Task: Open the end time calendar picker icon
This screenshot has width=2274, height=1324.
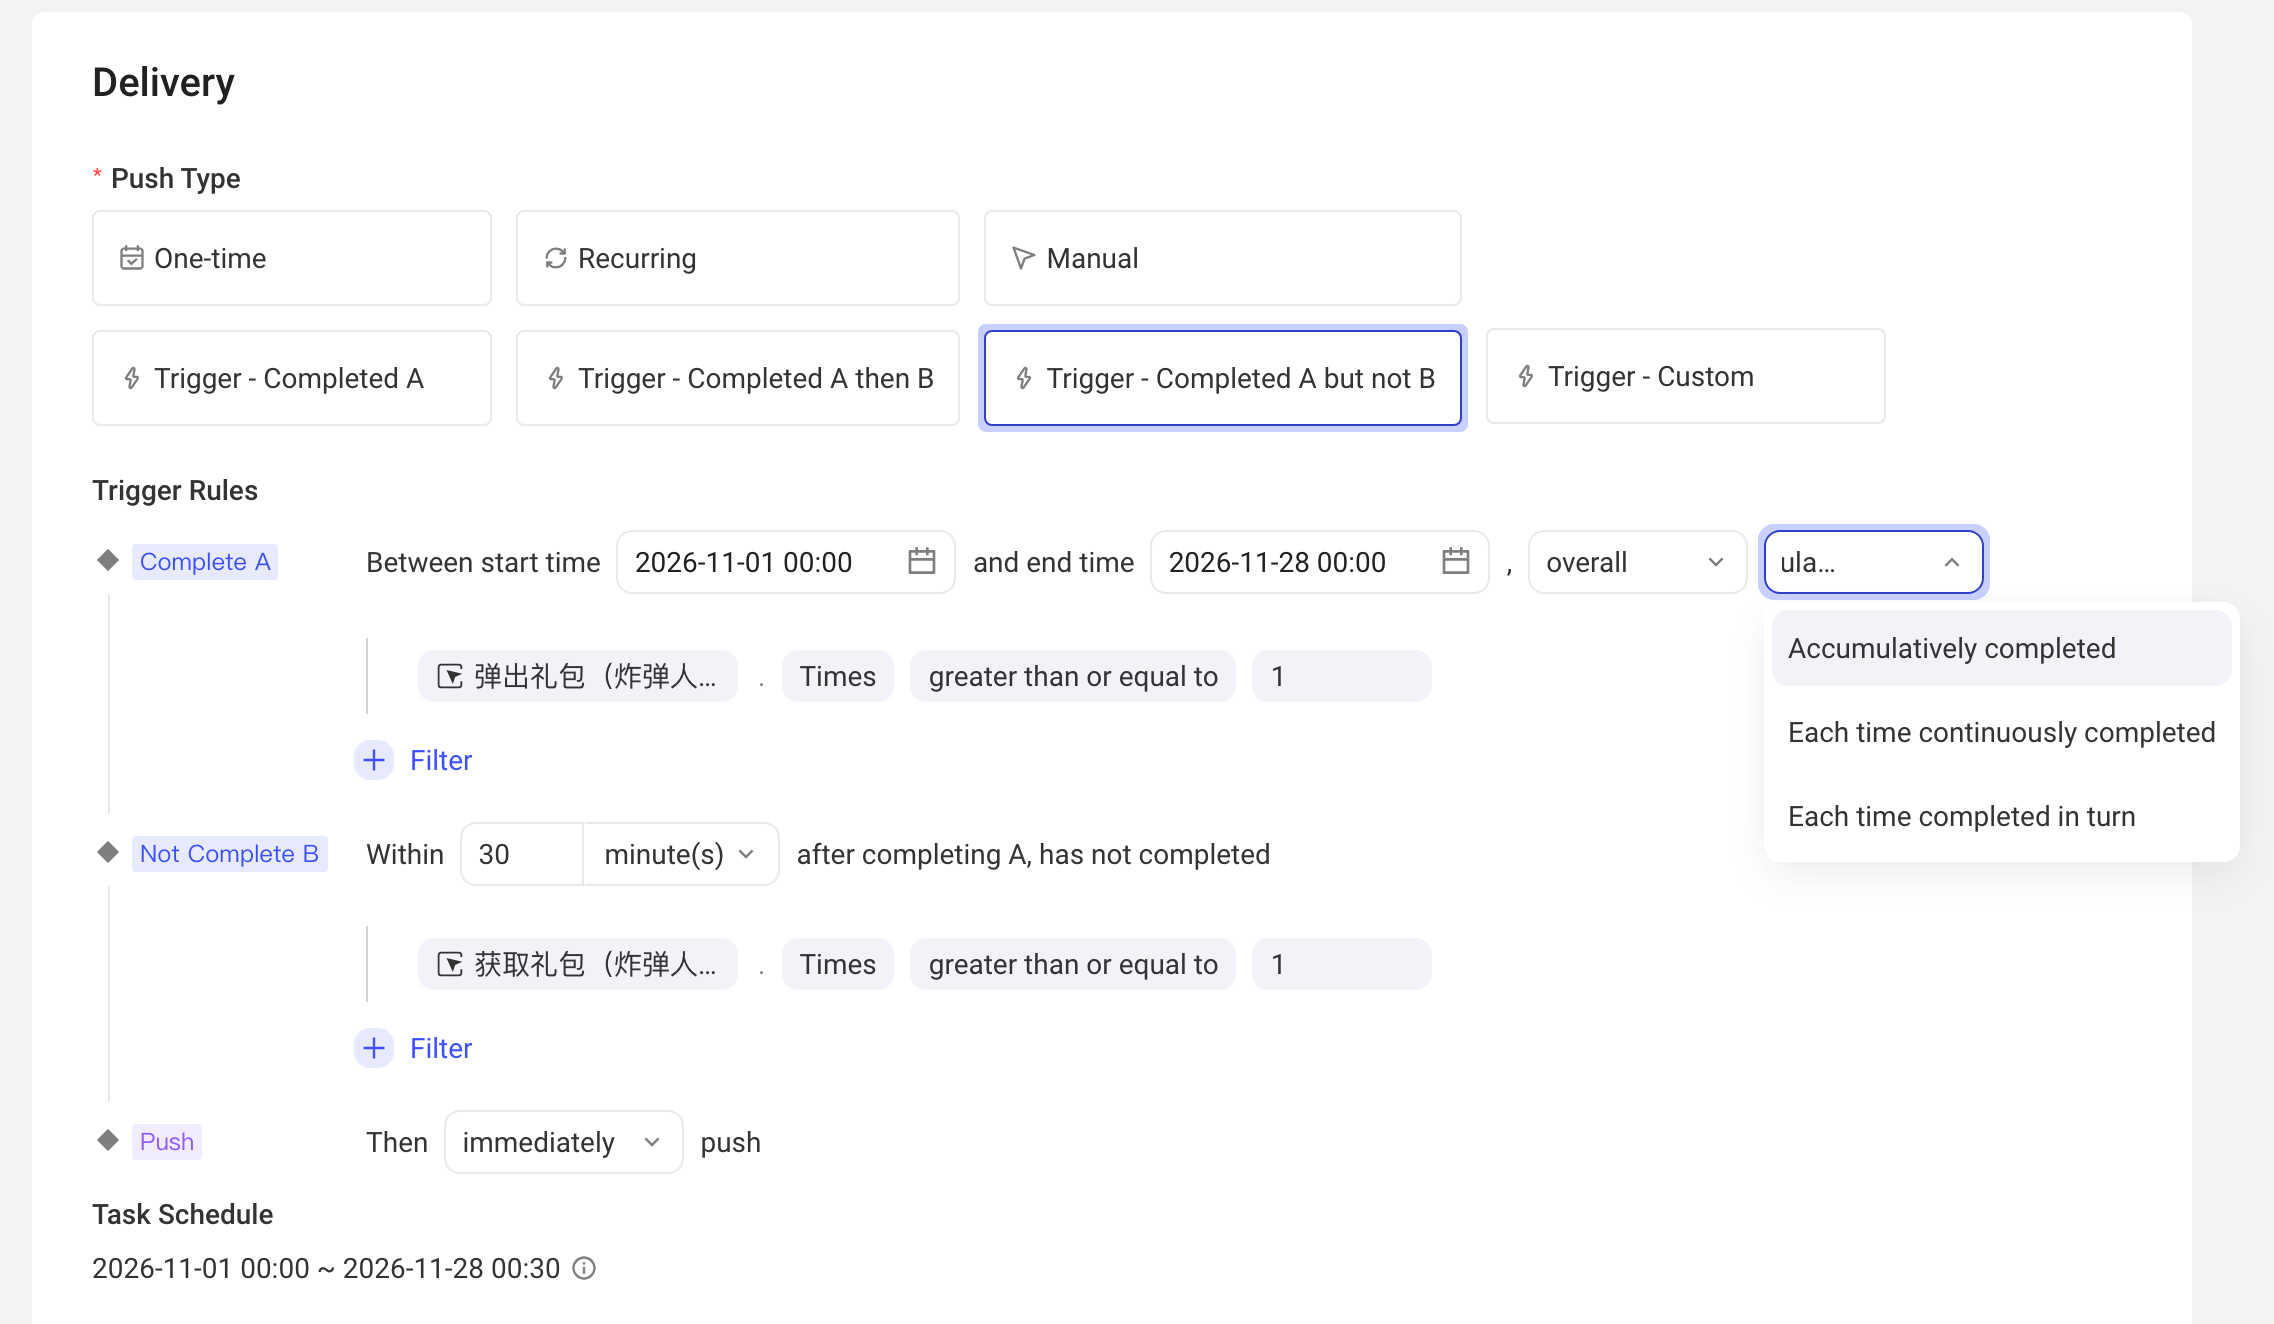Action: click(x=1455, y=561)
